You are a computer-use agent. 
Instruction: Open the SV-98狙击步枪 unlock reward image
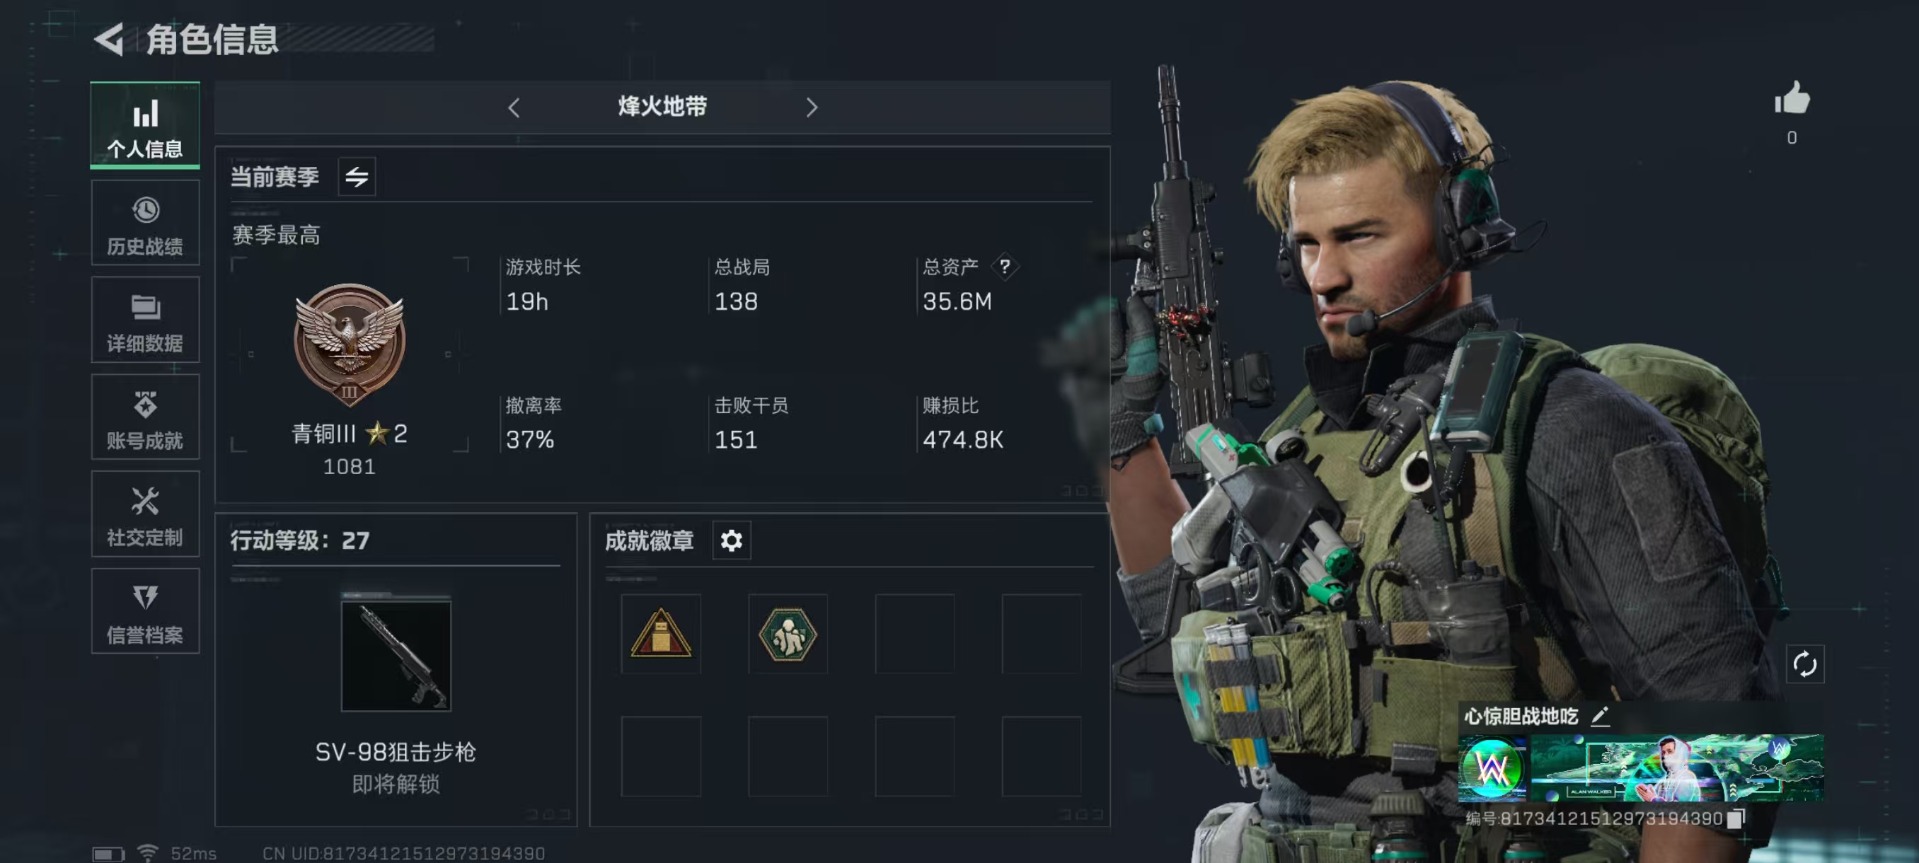pyautogui.click(x=396, y=655)
